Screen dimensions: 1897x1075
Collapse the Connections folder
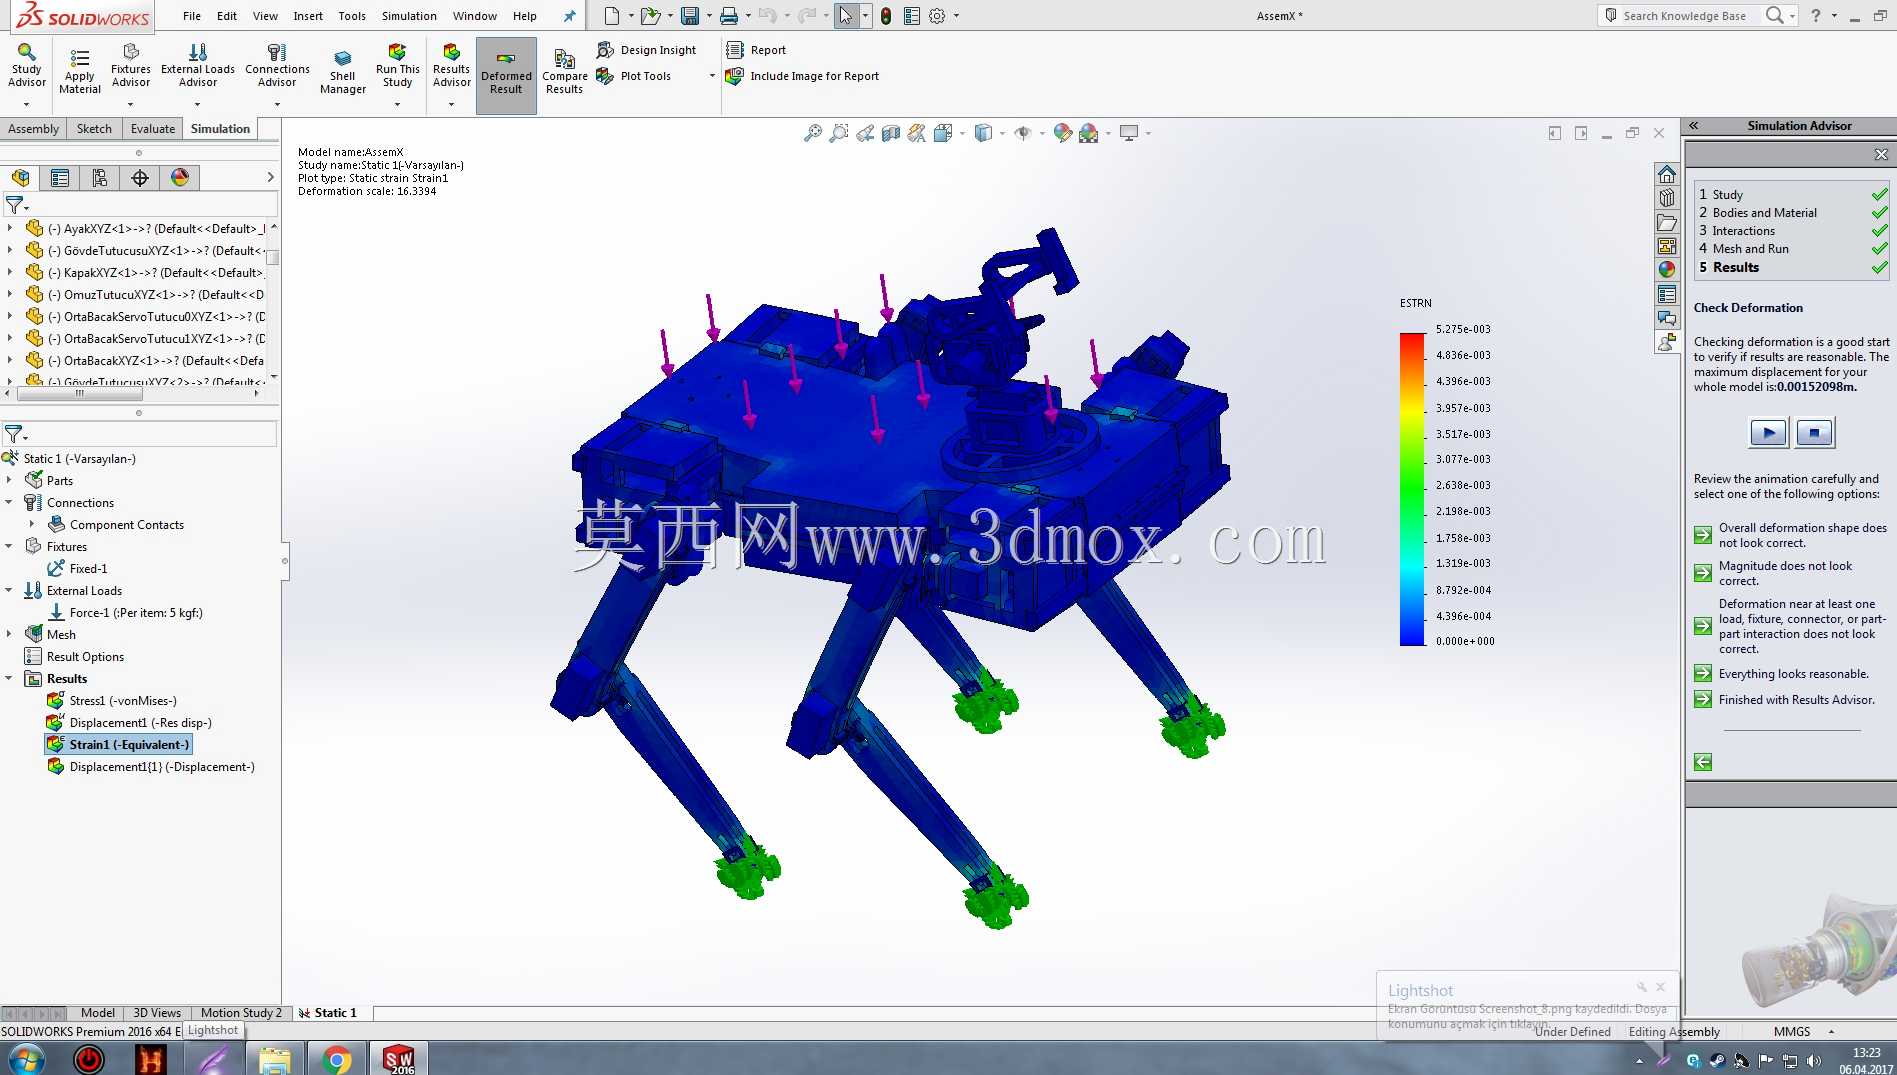pyautogui.click(x=9, y=503)
